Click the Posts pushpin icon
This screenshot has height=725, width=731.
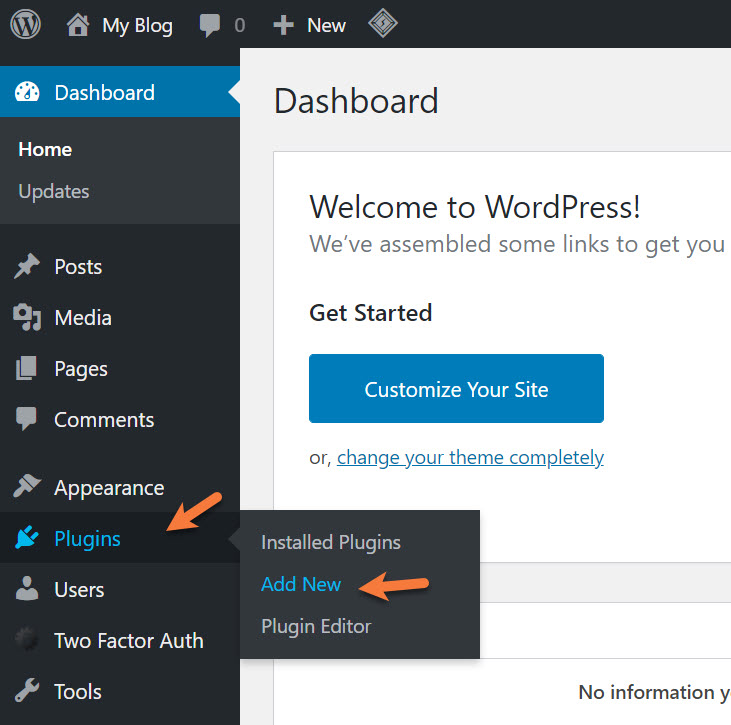(27, 267)
